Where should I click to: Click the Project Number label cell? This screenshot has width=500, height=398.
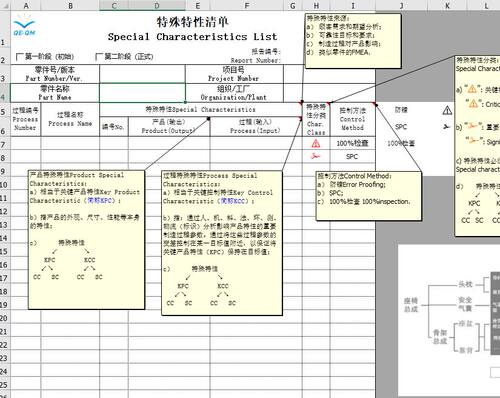(x=234, y=74)
